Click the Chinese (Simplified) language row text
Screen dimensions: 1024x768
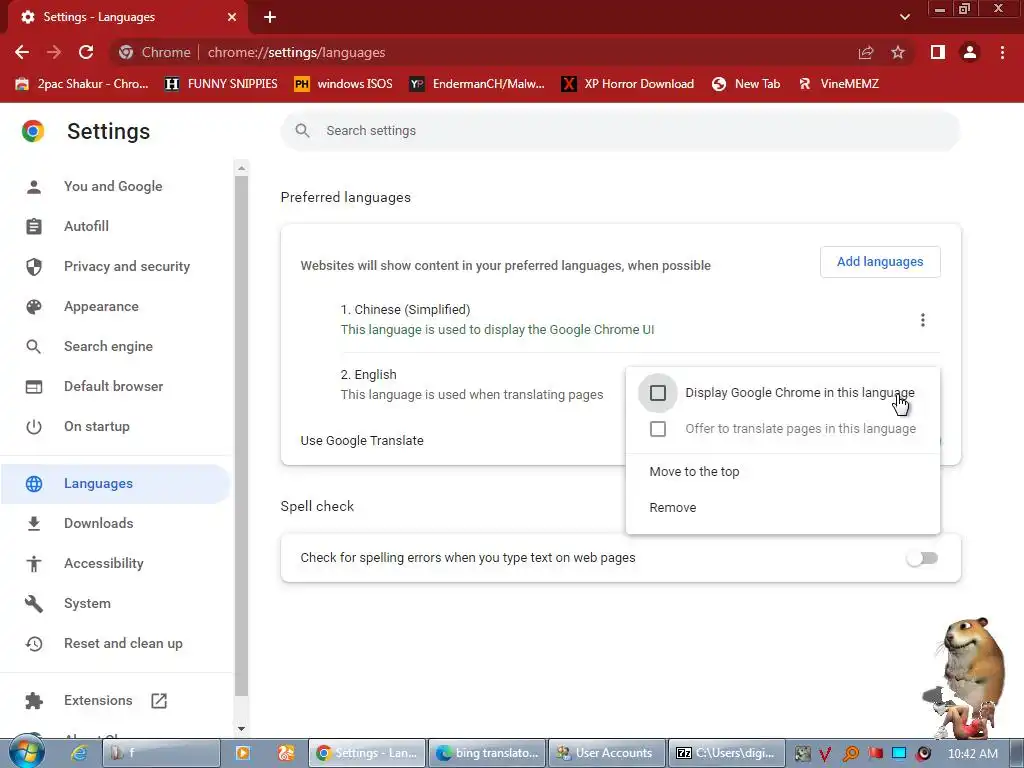(x=405, y=310)
